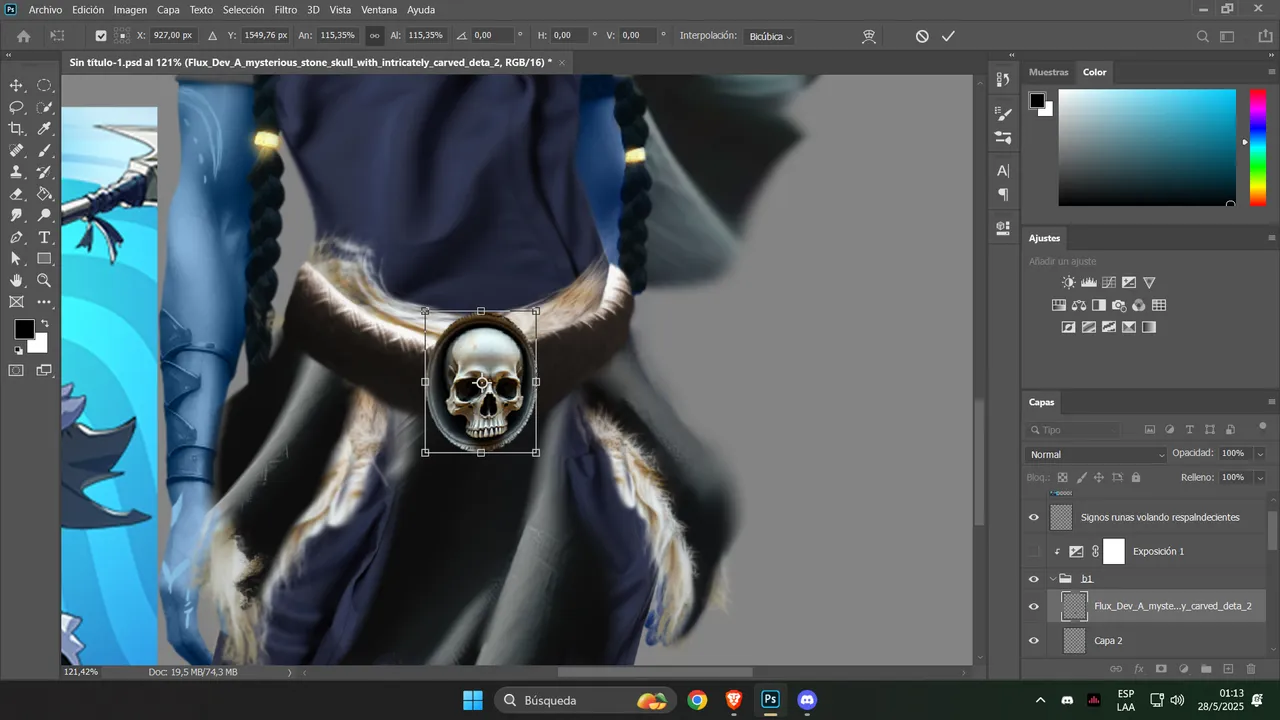This screenshot has height=720, width=1280.
Task: Switch between free transform and warp modes
Action: click(869, 36)
